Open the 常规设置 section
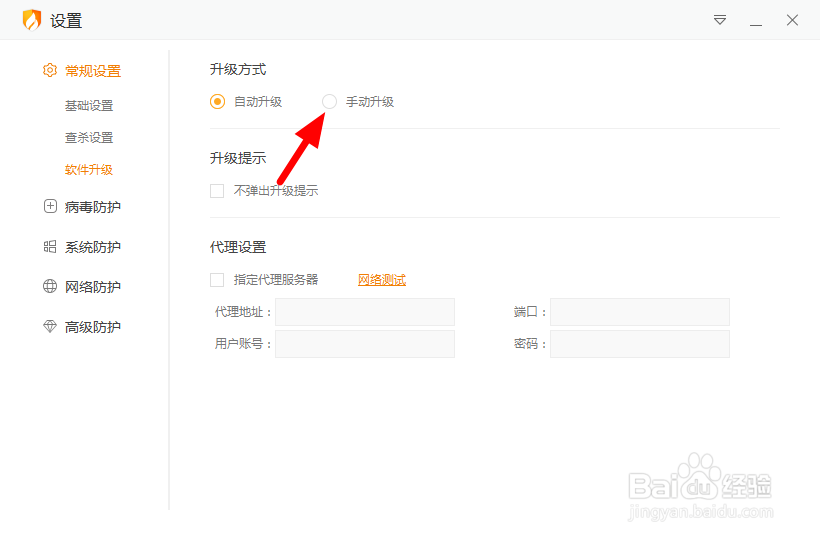Viewport: 820px width, 540px height. click(93, 71)
